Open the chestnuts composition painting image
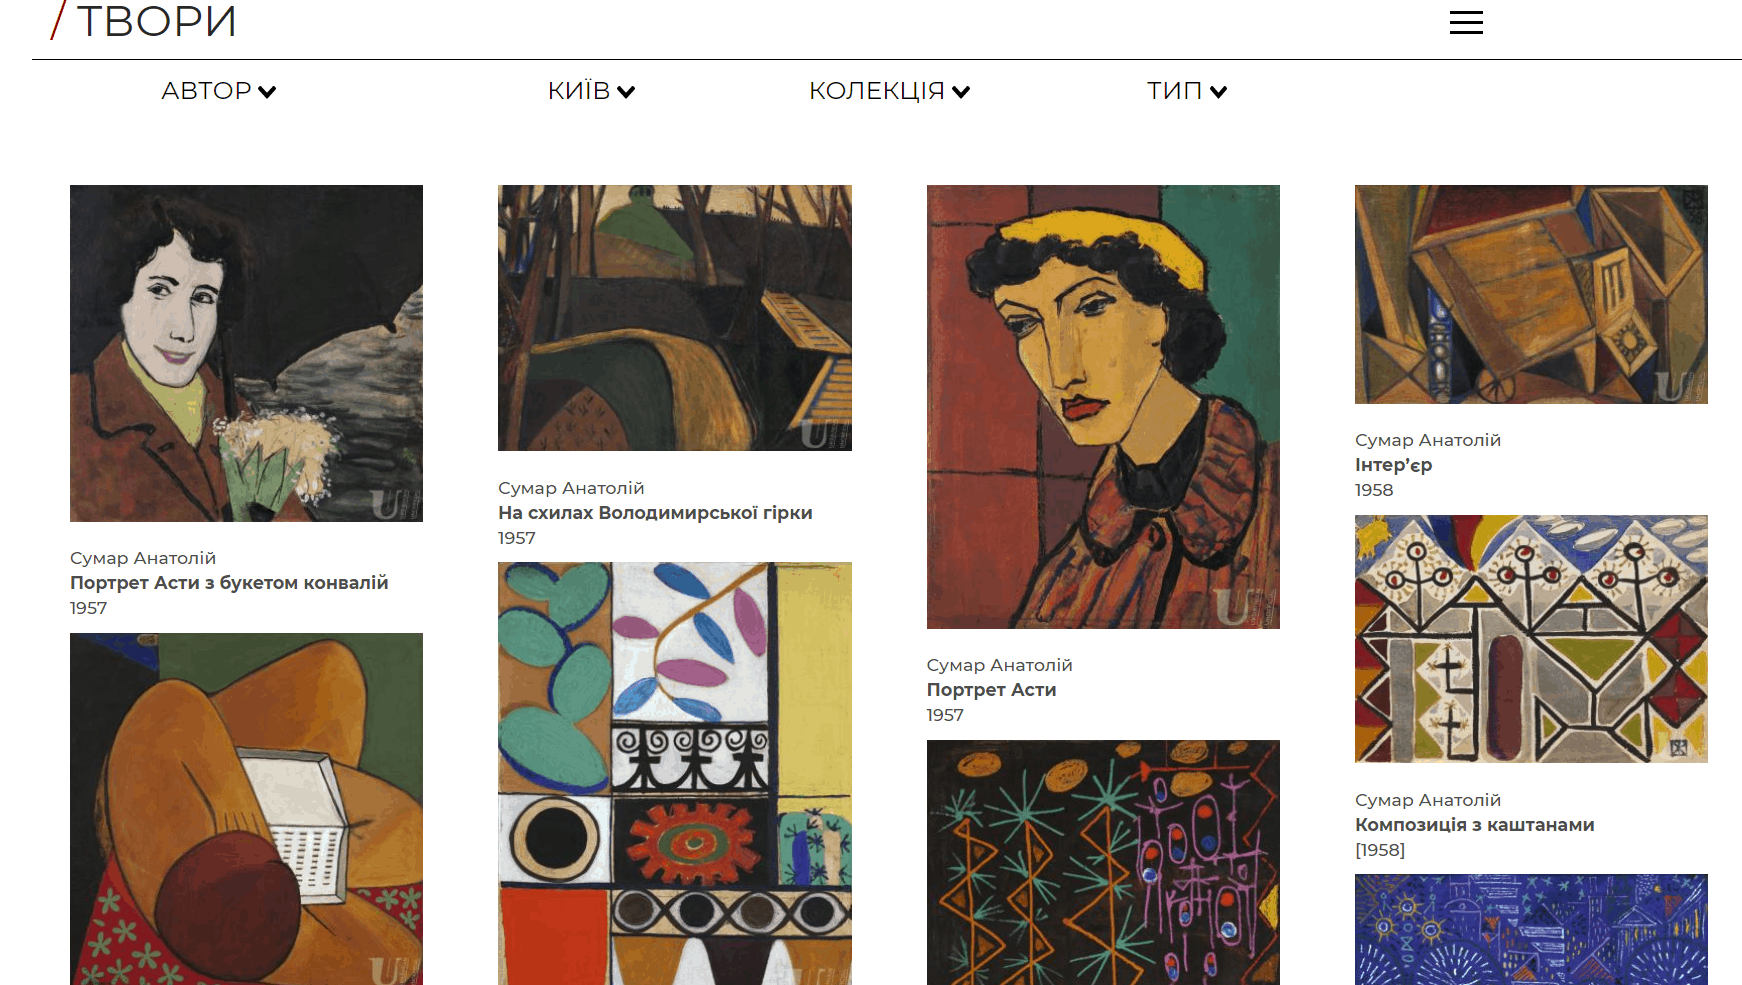 1531,639
